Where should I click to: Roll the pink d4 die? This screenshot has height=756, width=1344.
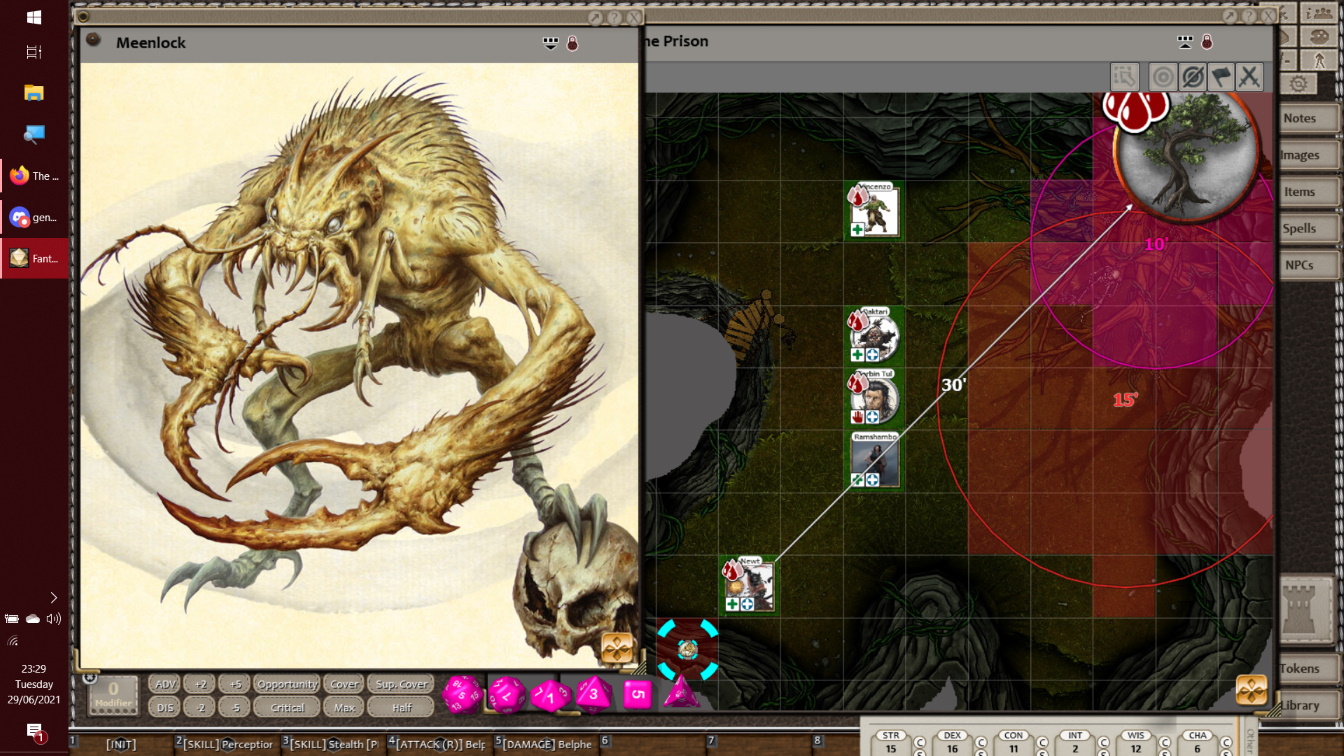pos(681,693)
